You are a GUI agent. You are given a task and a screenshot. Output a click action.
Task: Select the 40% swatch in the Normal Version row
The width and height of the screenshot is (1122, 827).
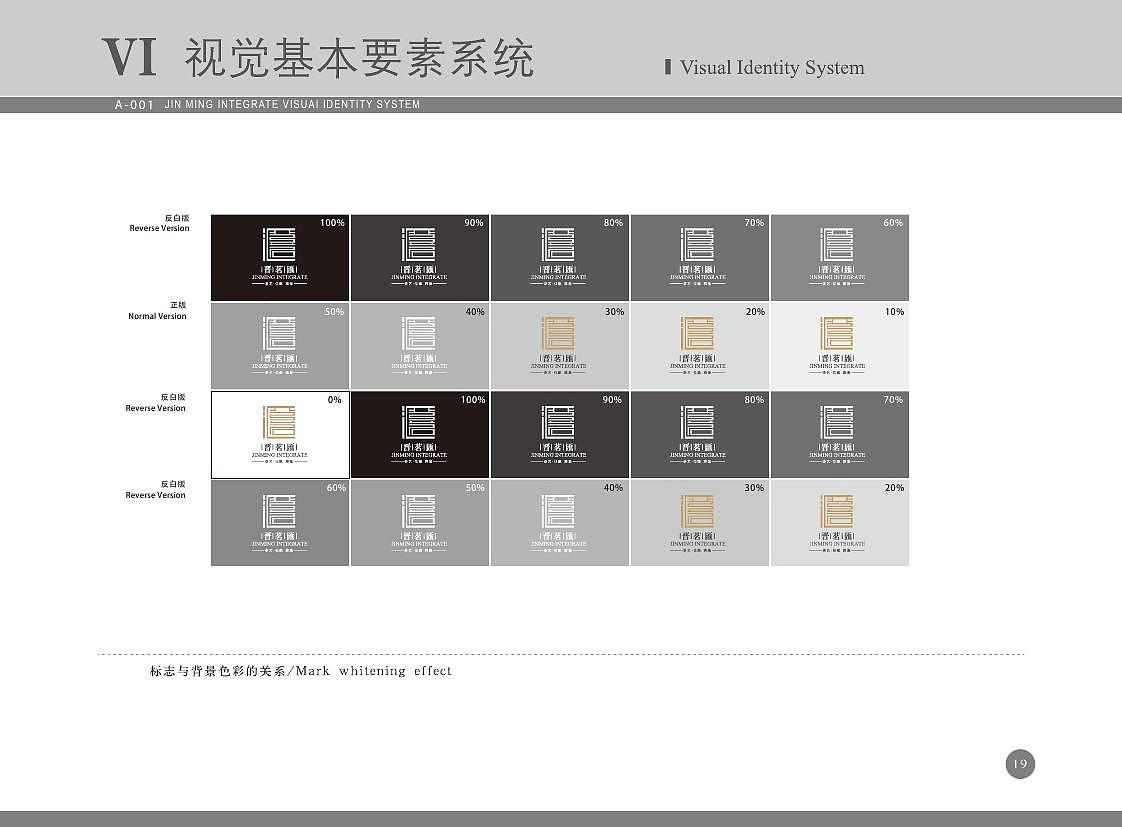(420, 346)
